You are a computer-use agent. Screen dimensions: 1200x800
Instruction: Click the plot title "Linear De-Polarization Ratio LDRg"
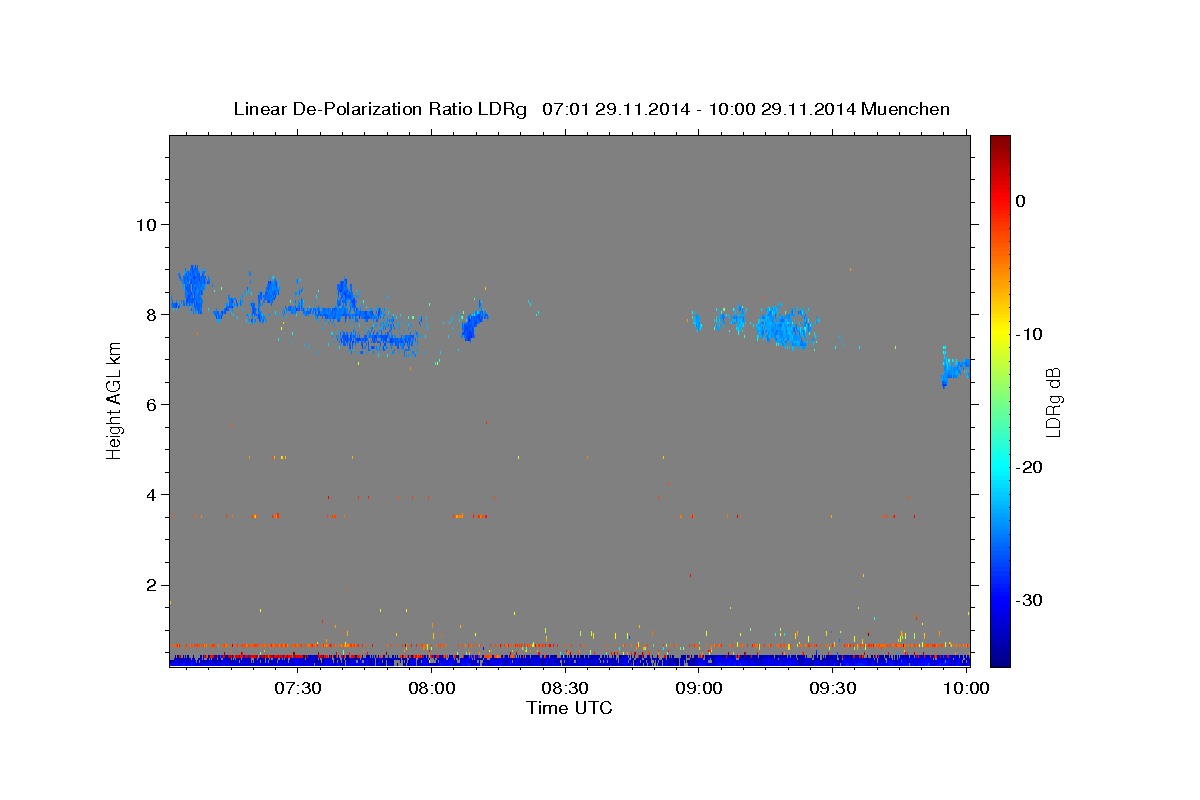tap(379, 109)
